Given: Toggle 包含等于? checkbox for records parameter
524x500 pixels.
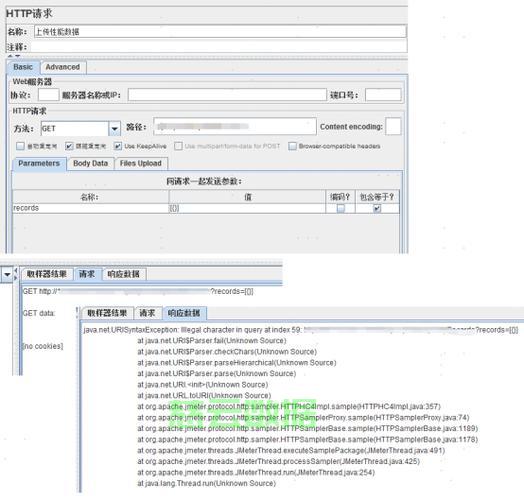Looking at the screenshot, I should pos(377,209).
